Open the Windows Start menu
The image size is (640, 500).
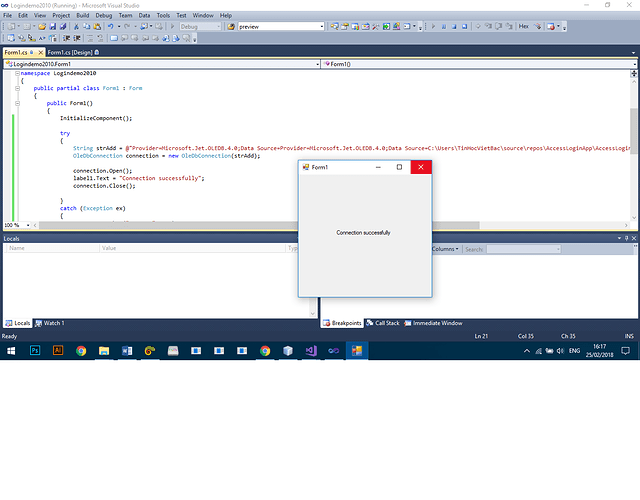(11, 351)
